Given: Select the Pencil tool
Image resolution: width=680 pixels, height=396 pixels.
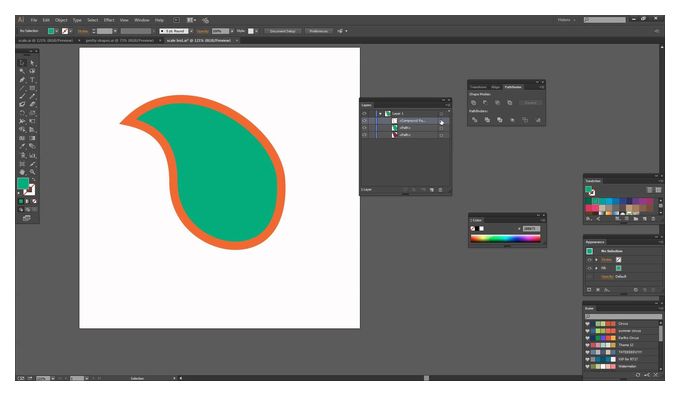Looking at the screenshot, I should (x=32, y=96).
